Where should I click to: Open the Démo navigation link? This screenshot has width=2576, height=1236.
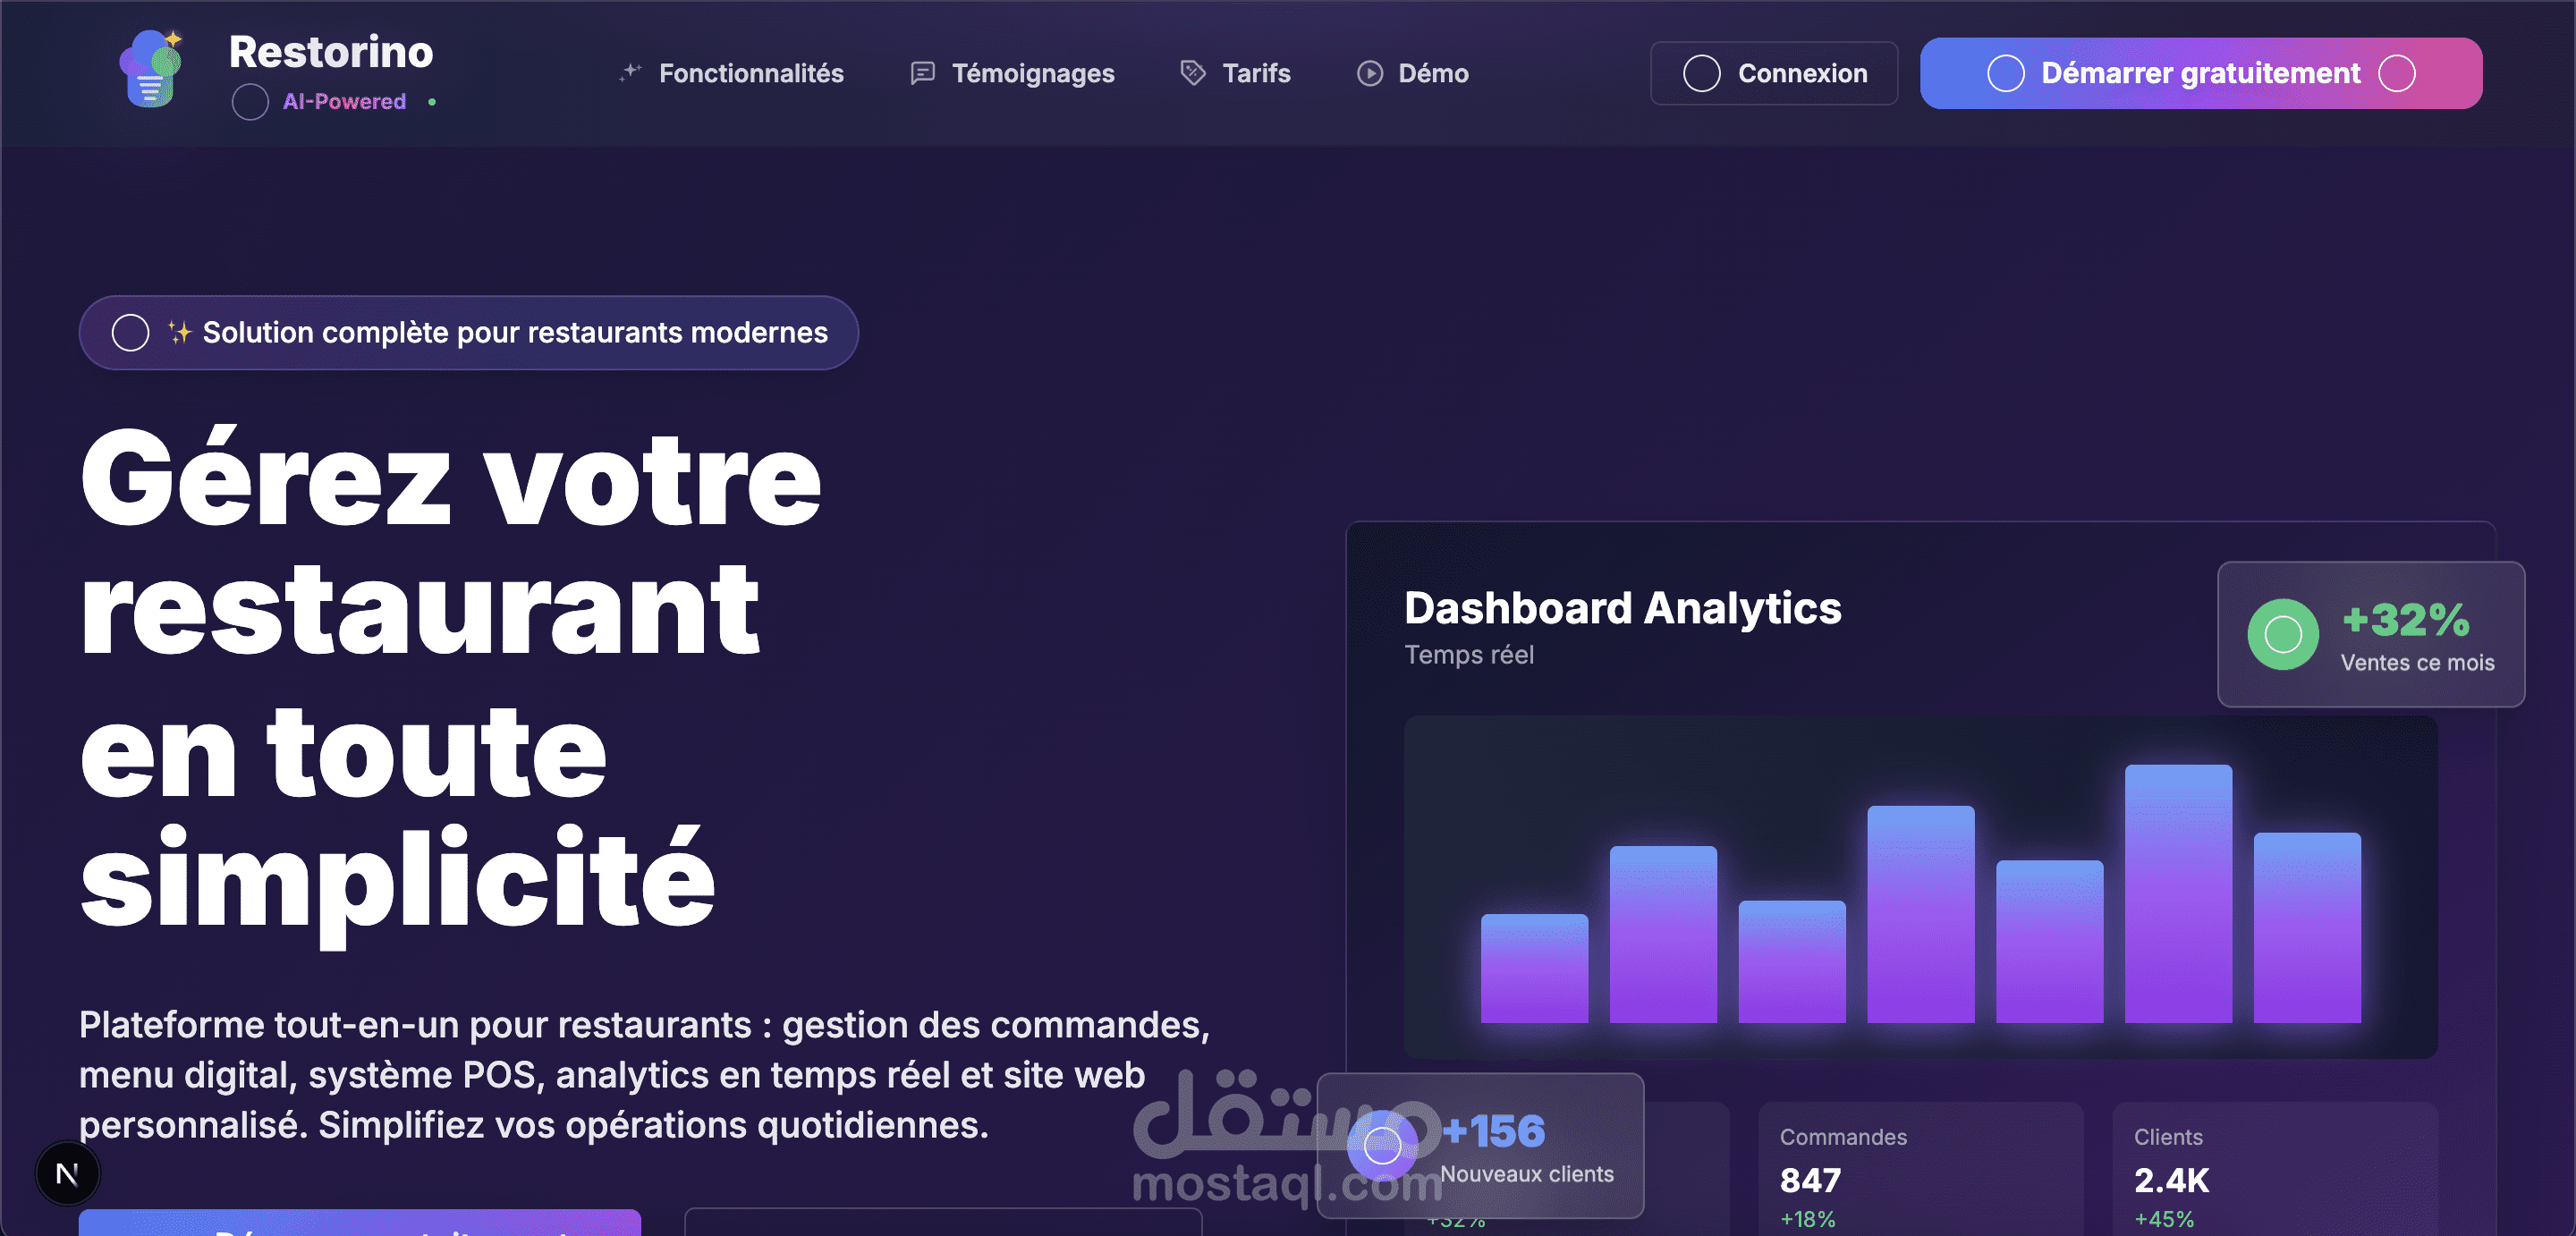(x=1432, y=73)
